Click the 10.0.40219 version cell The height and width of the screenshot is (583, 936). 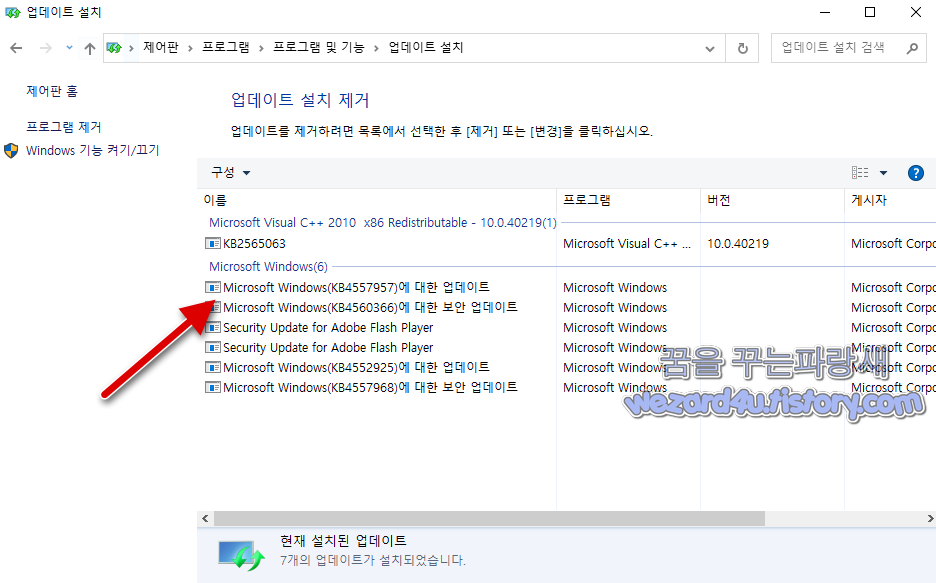(738, 243)
